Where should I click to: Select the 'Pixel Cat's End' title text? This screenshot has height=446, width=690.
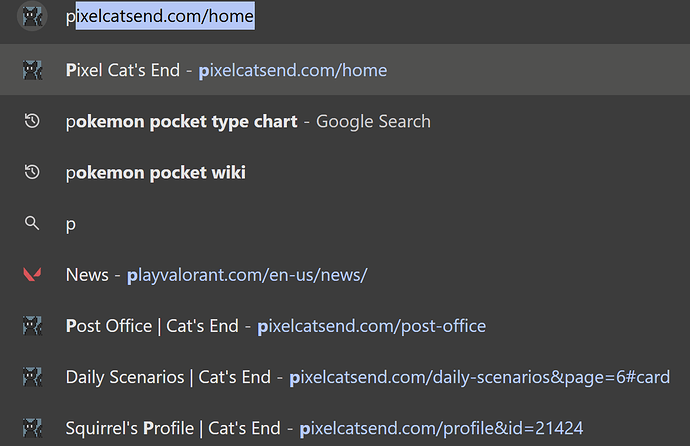123,70
